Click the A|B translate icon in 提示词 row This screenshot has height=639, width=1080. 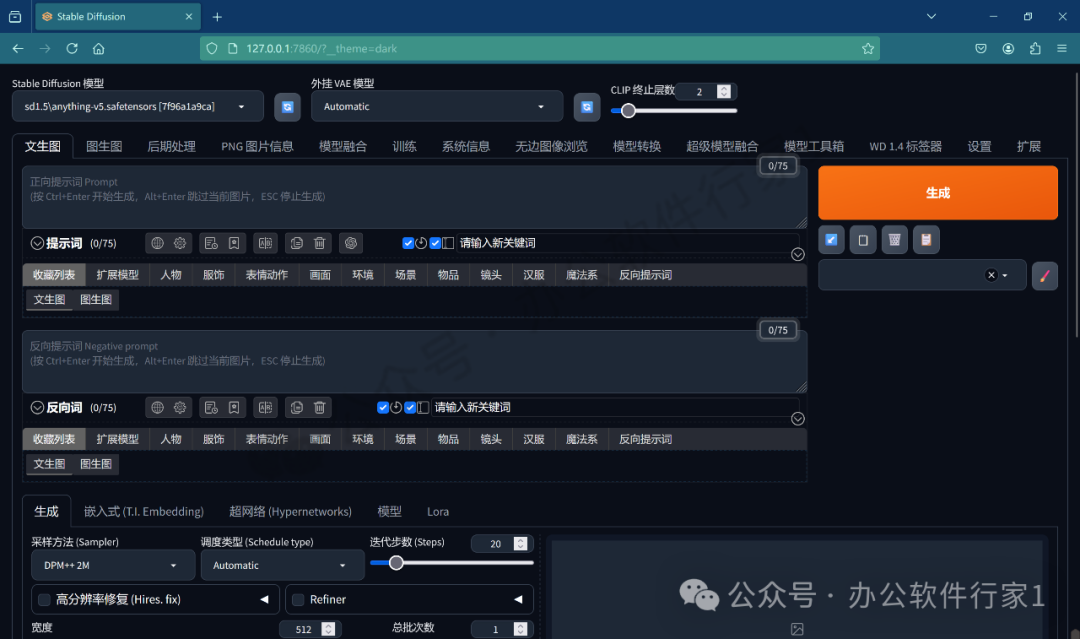click(x=265, y=242)
